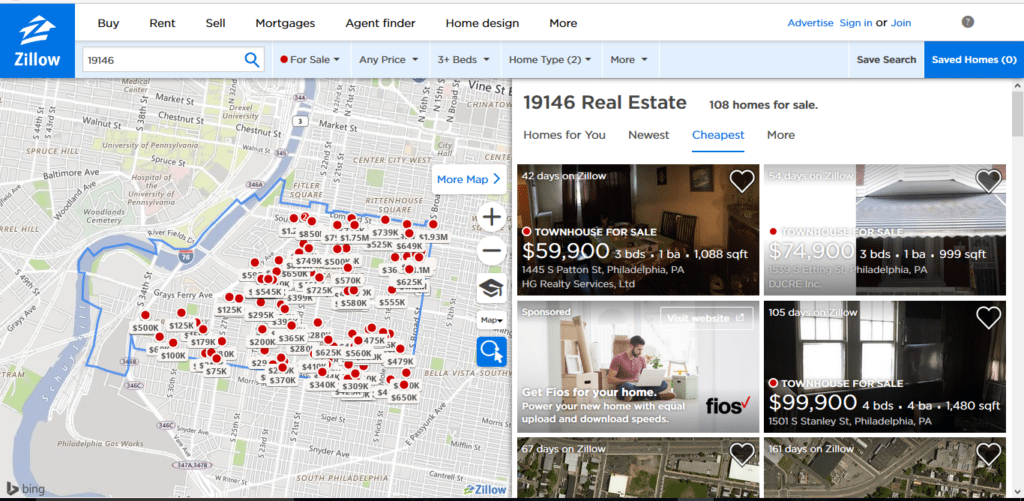The height and width of the screenshot is (501, 1024).
Task: Click the More Map button
Action: point(469,179)
